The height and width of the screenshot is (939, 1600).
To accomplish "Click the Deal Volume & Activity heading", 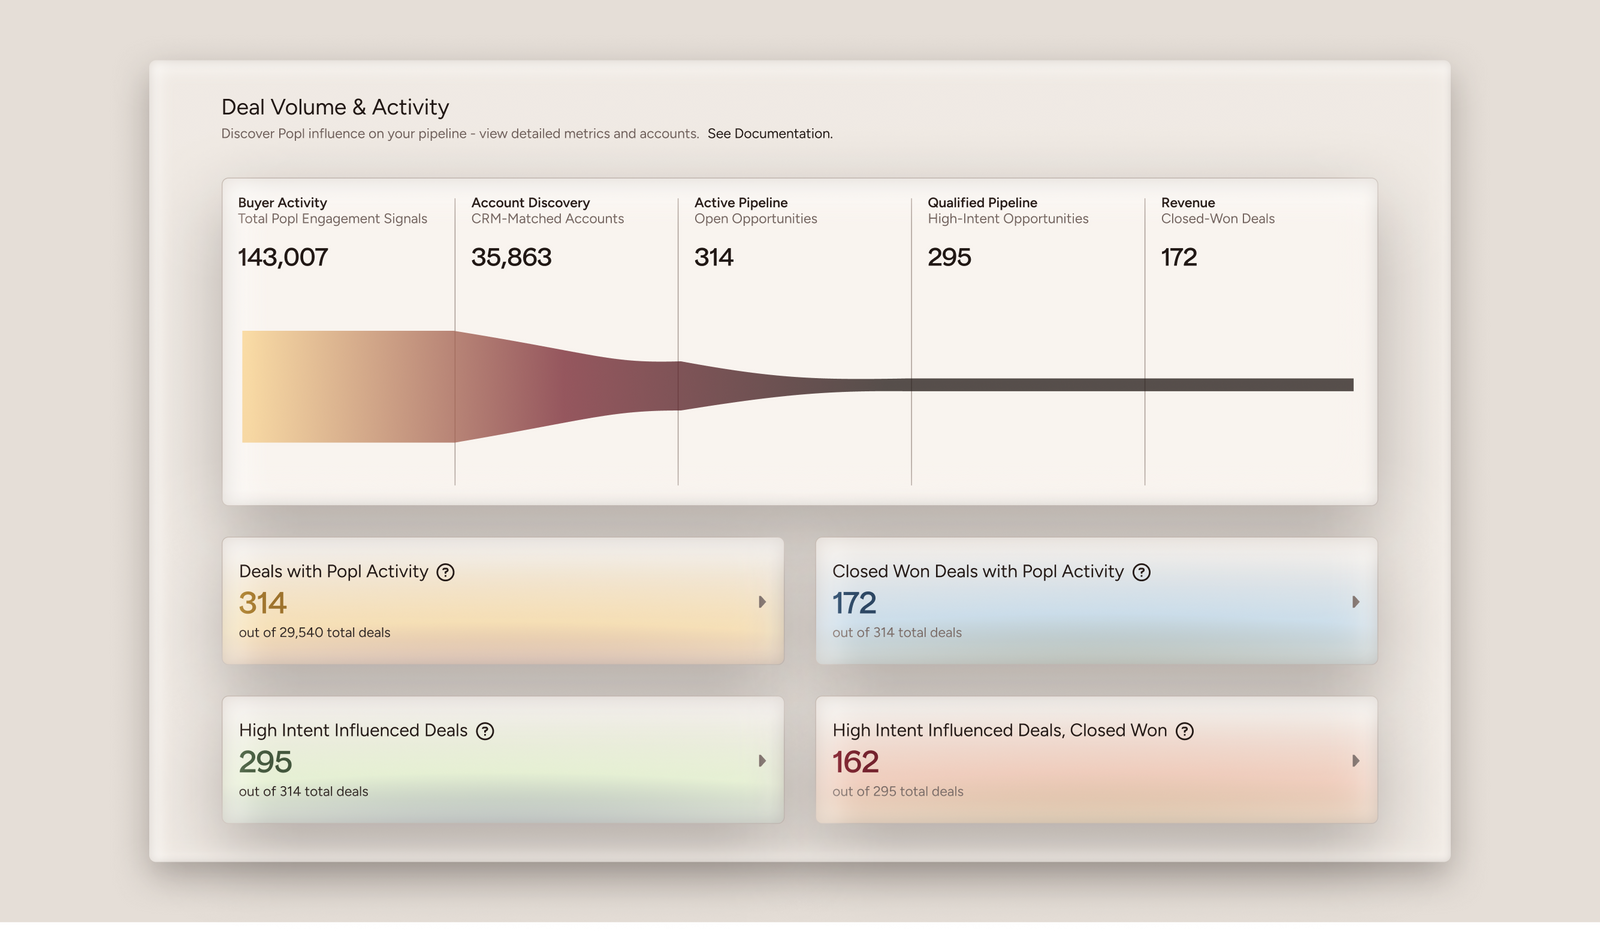I will (x=335, y=107).
